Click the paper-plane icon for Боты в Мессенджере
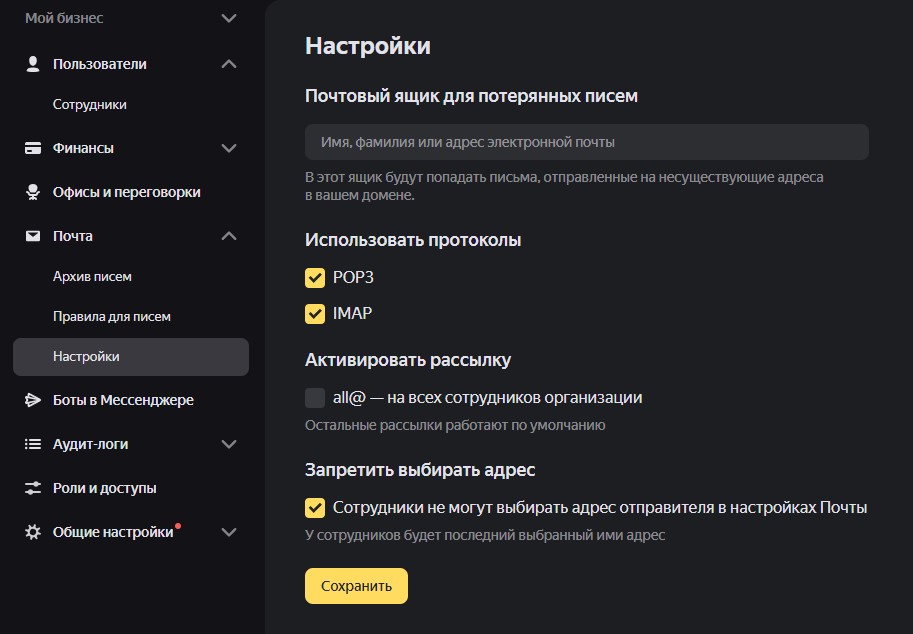The width and height of the screenshot is (913, 634). pos(33,400)
